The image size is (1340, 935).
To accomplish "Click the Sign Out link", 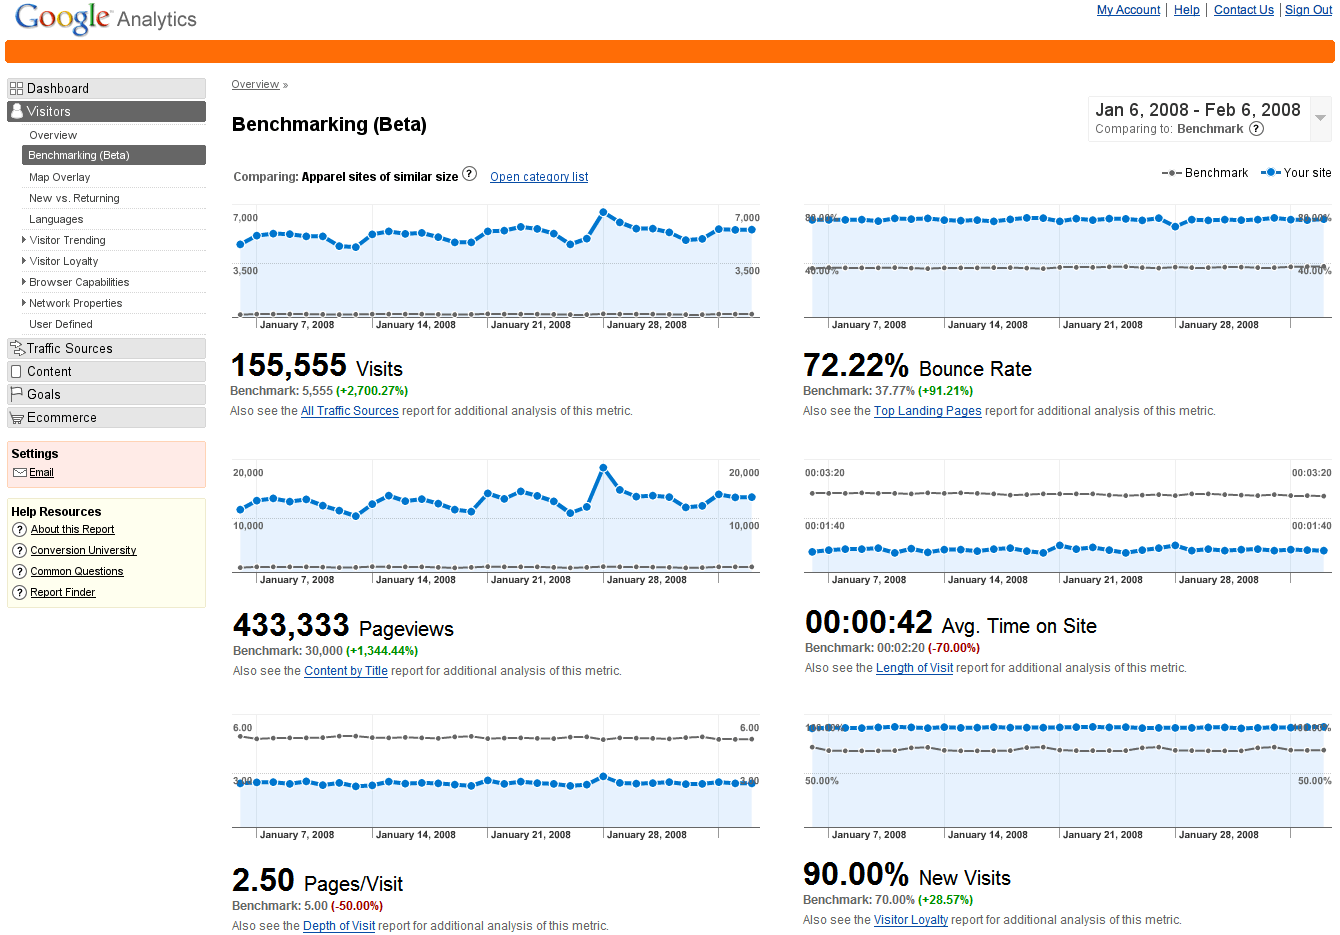I will (1309, 10).
